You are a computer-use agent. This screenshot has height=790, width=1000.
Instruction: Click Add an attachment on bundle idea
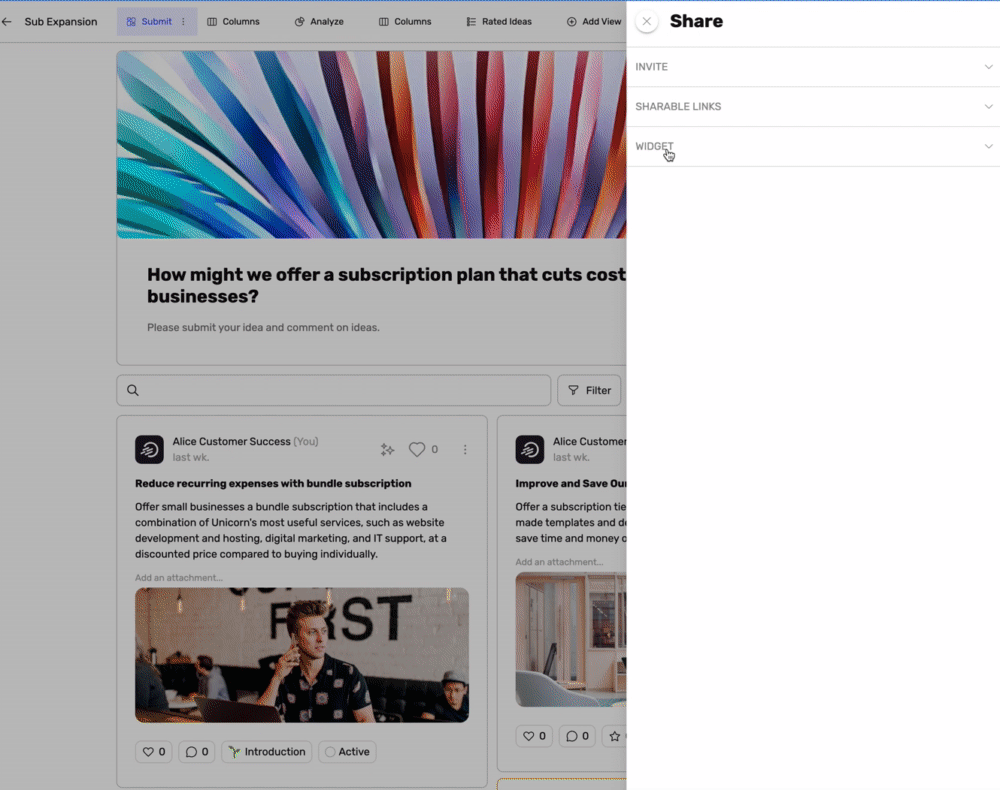click(179, 578)
